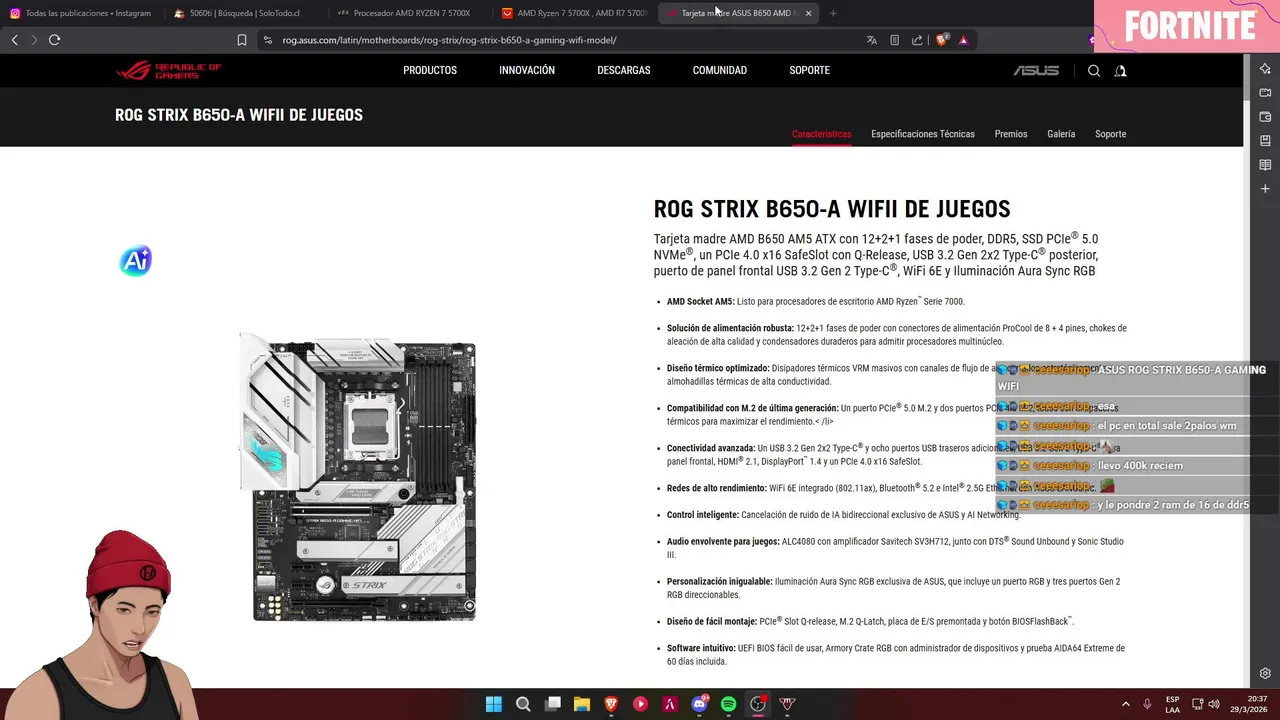Show hidden system tray icons chevron
This screenshot has width=1280, height=720.
click(x=1125, y=704)
